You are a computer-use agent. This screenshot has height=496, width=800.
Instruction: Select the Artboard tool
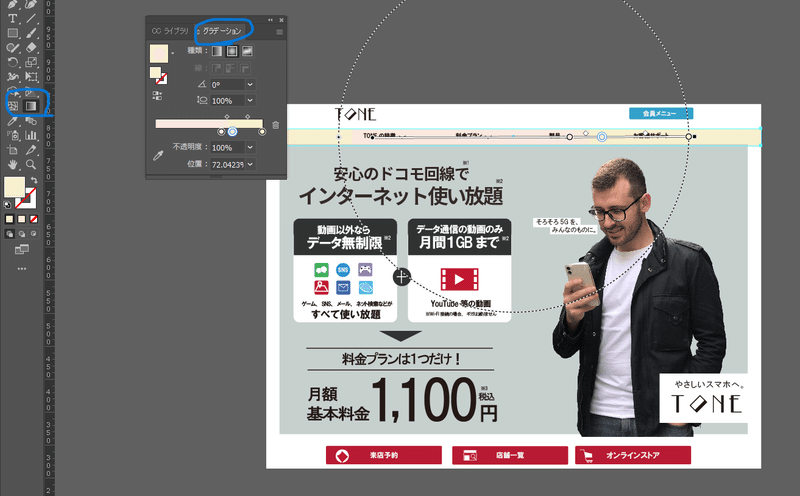point(13,150)
